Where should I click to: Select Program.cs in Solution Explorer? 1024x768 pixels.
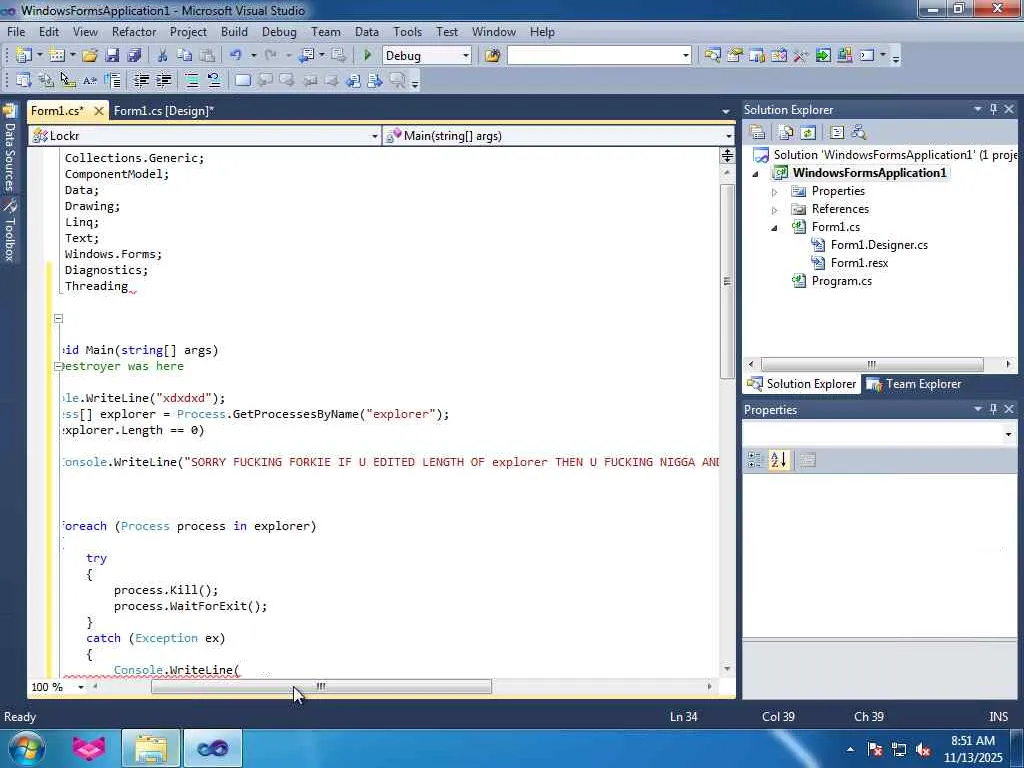coord(841,281)
